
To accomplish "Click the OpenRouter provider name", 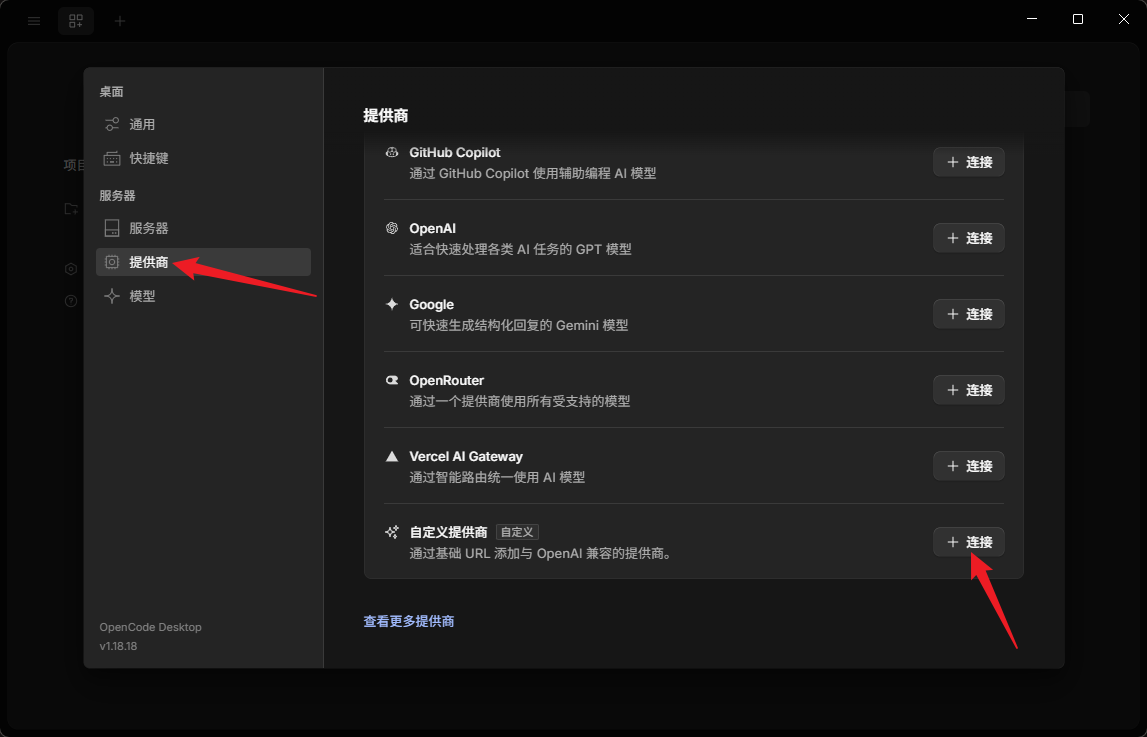I will coord(446,380).
